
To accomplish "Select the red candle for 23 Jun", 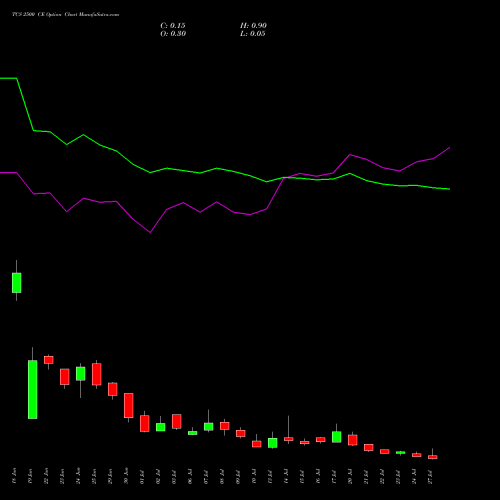I will click(x=65, y=377).
